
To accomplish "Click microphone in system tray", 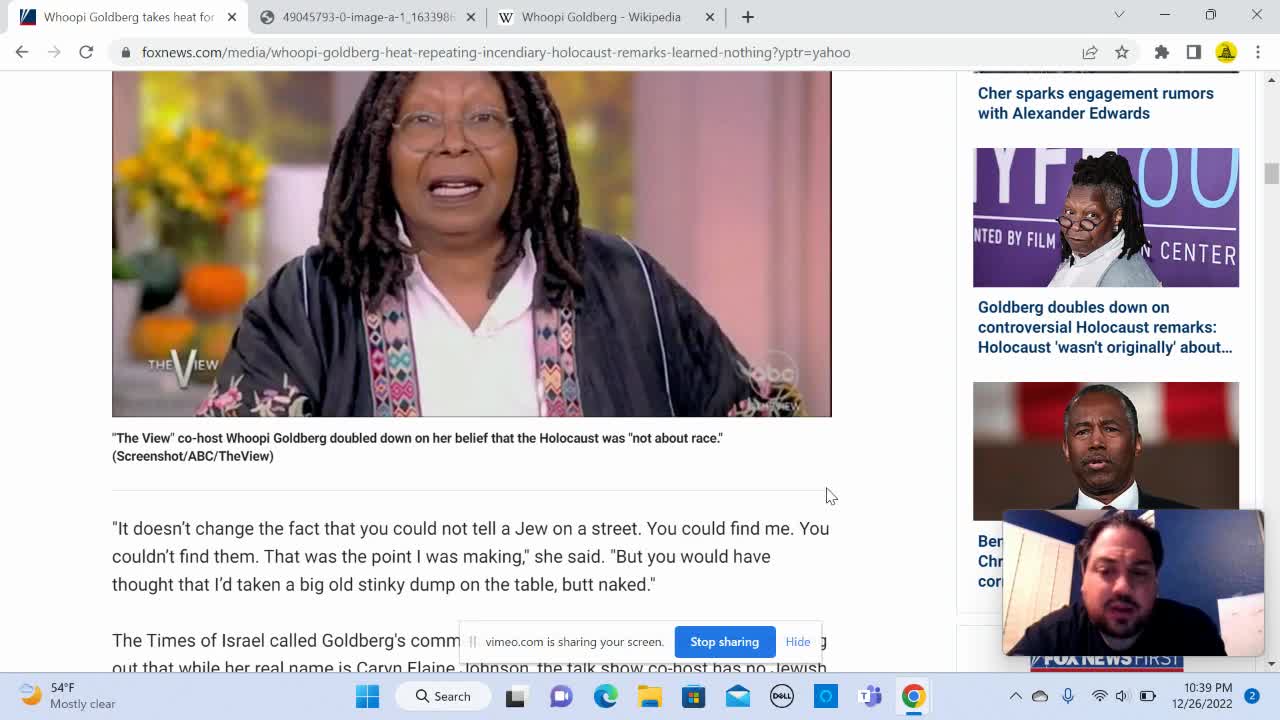I will pos(1067,696).
